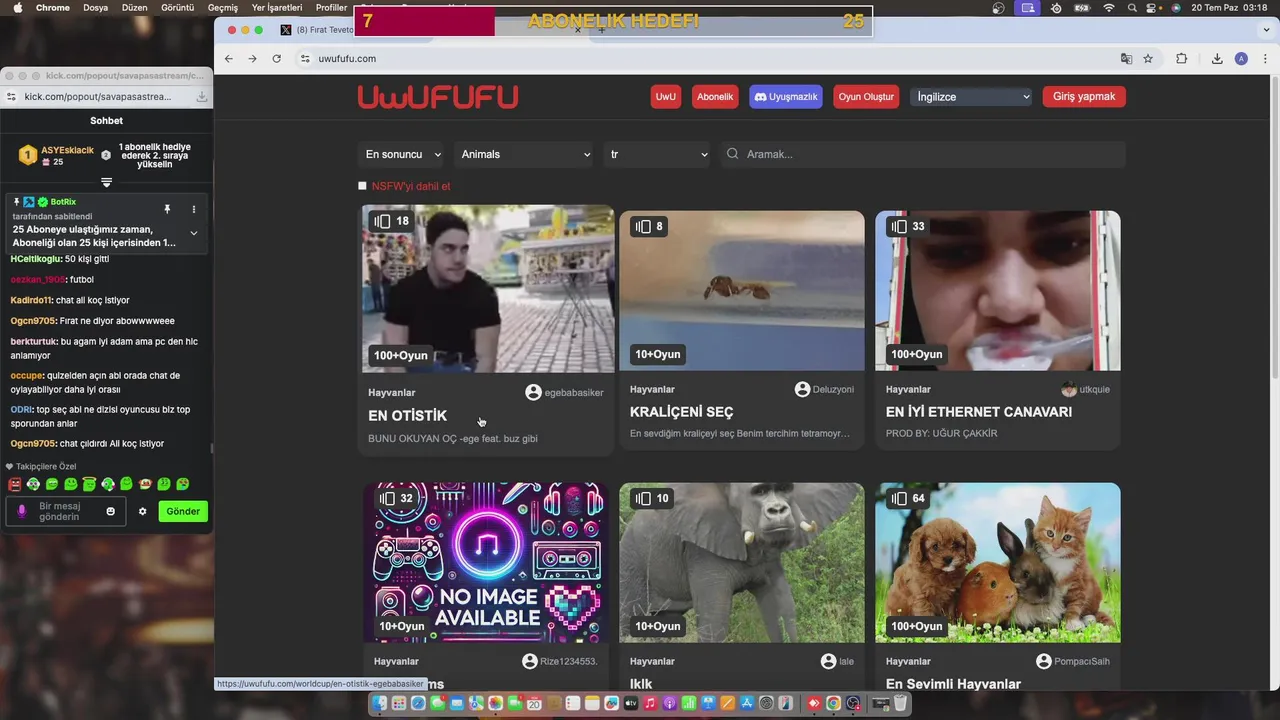This screenshot has height=720, width=1280.
Task: Open macOS Spotlight search icon
Action: pos(1132,7)
